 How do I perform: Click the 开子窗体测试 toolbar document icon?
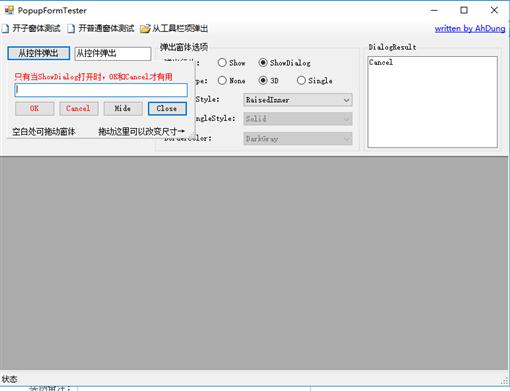tap(5, 29)
